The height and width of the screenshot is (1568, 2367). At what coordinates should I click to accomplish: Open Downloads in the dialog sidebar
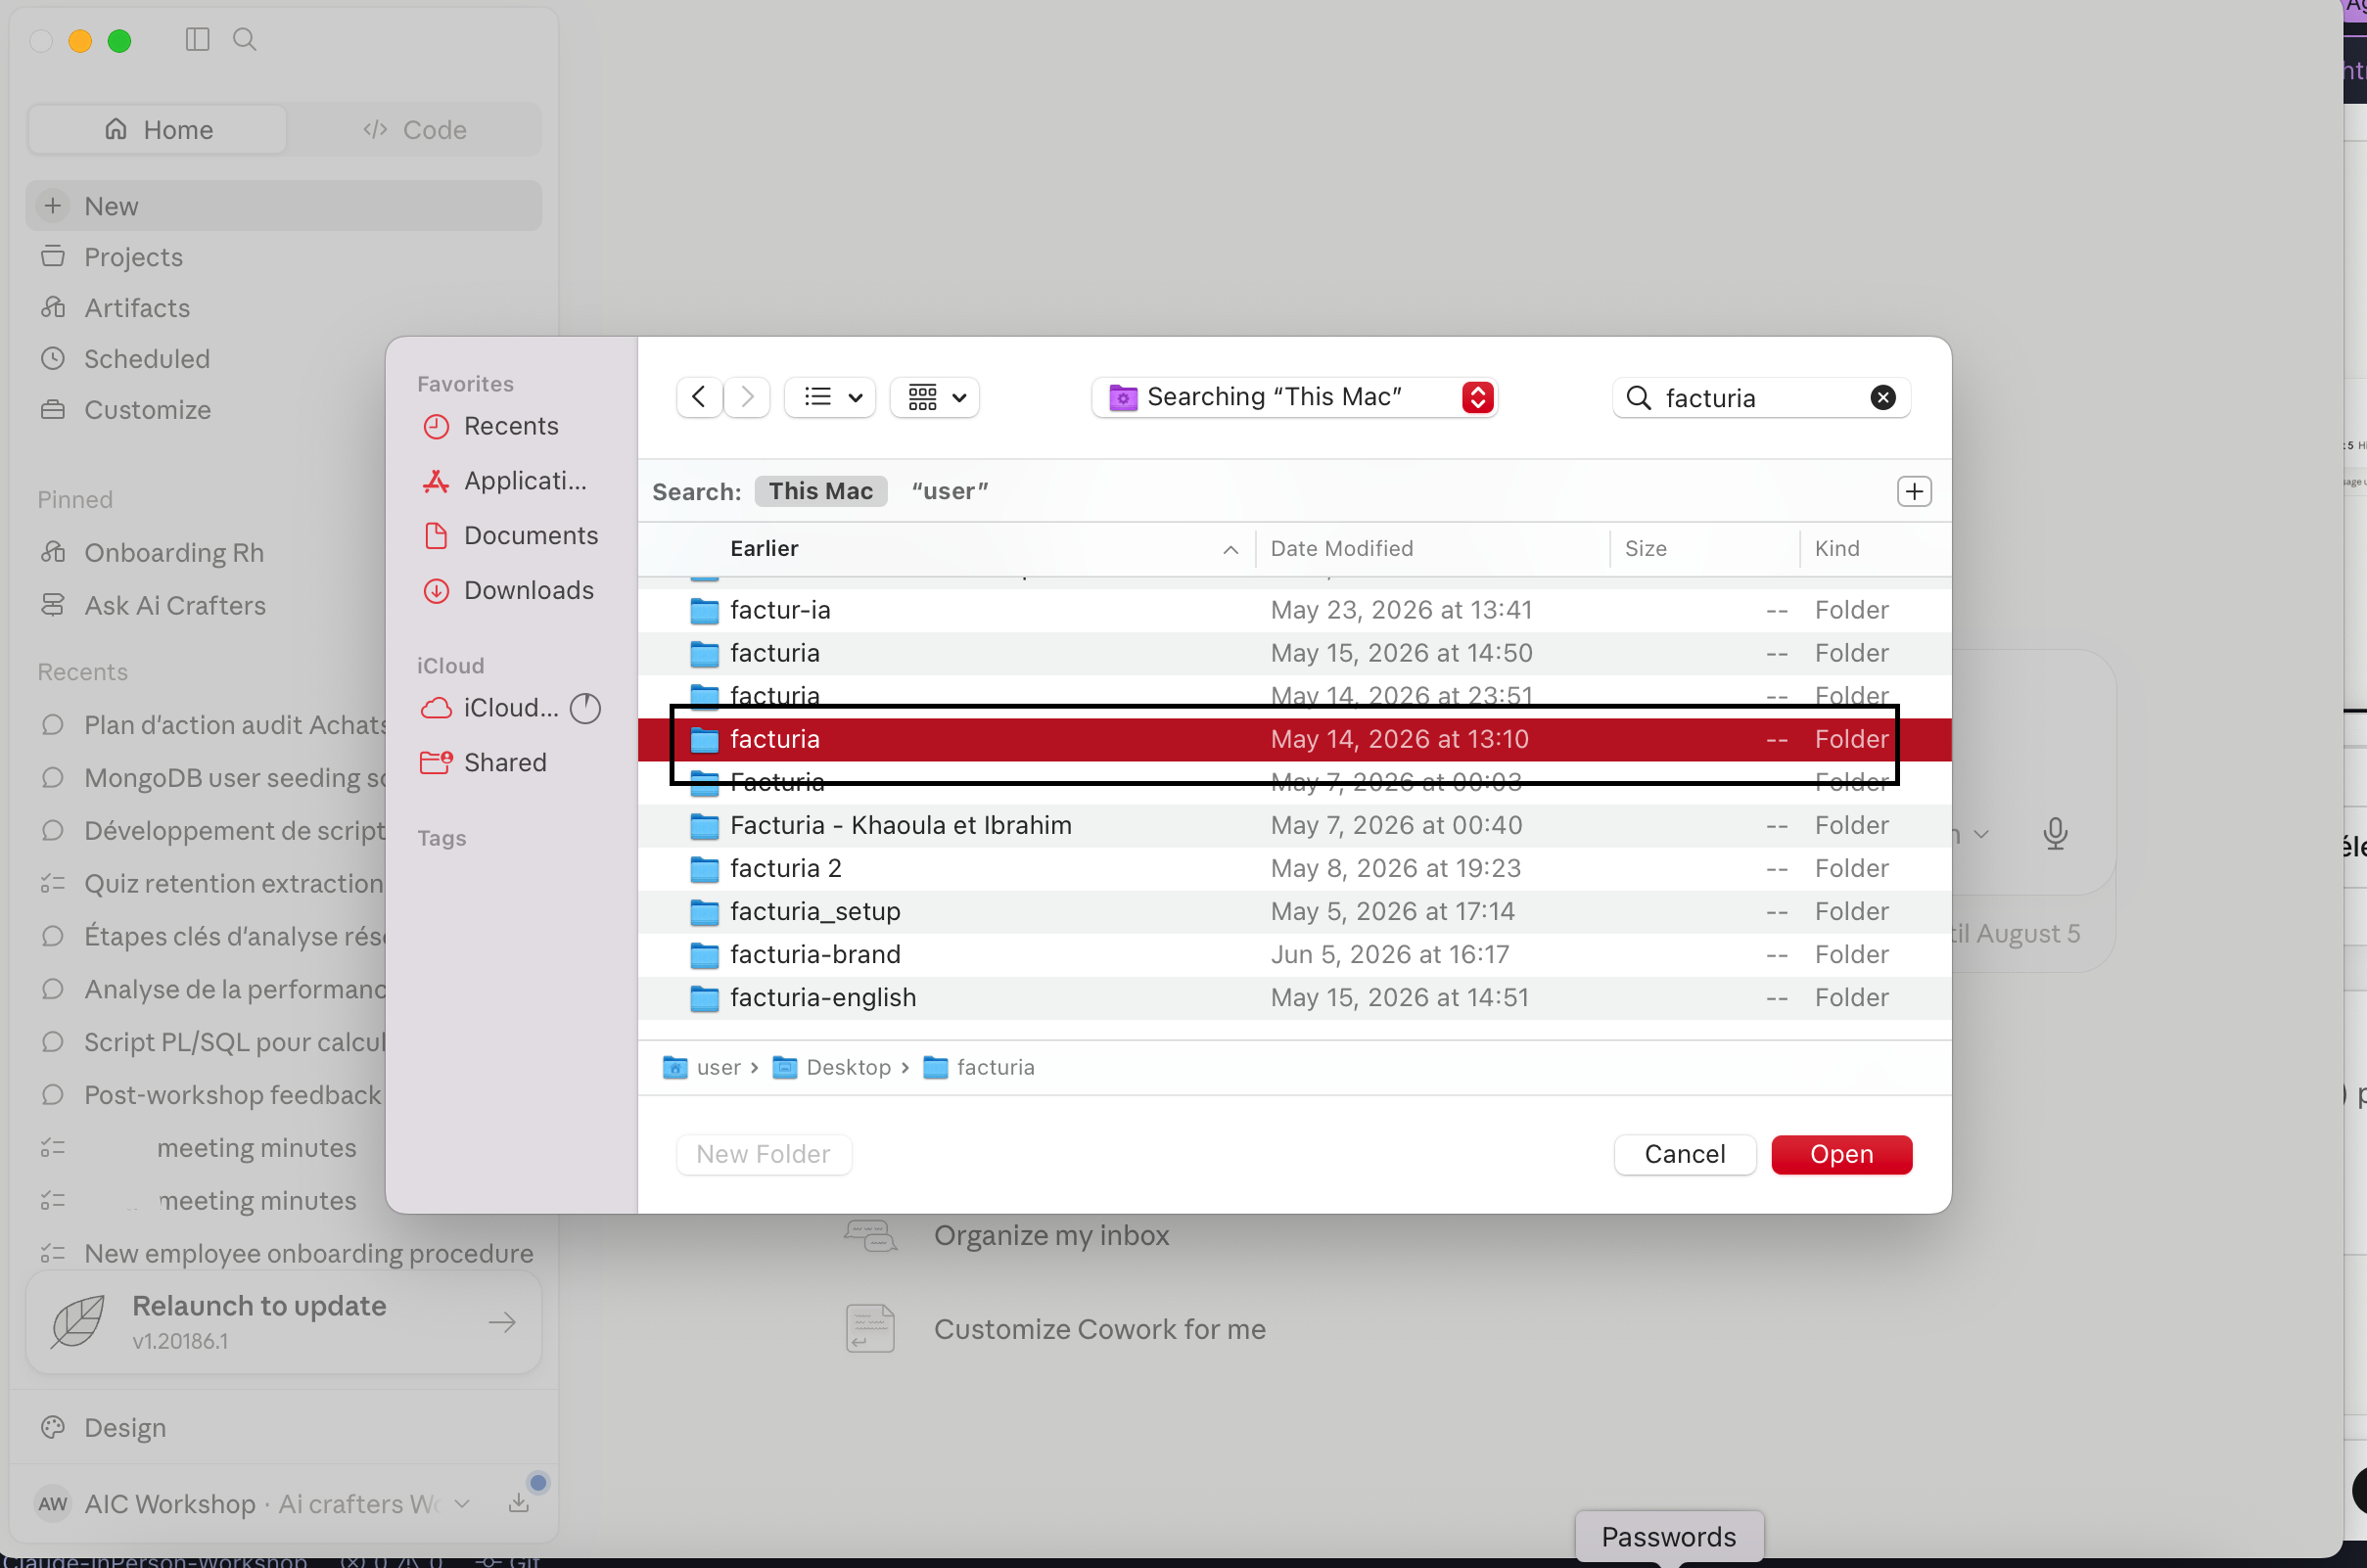[x=510, y=590]
